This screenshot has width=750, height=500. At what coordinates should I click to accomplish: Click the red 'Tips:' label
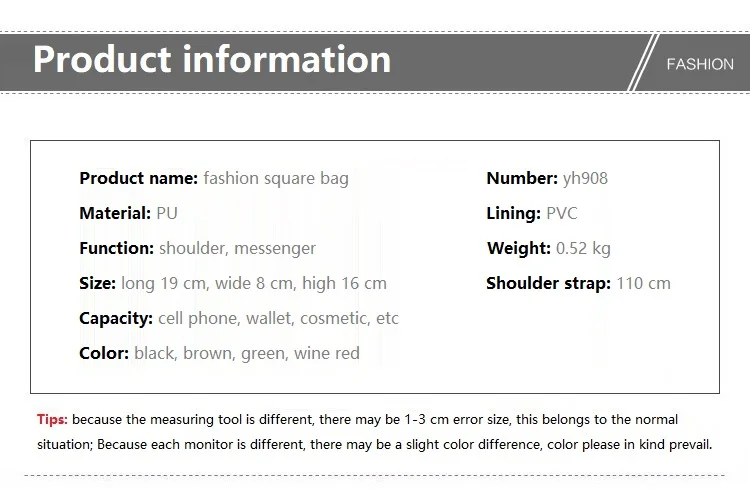(52, 420)
